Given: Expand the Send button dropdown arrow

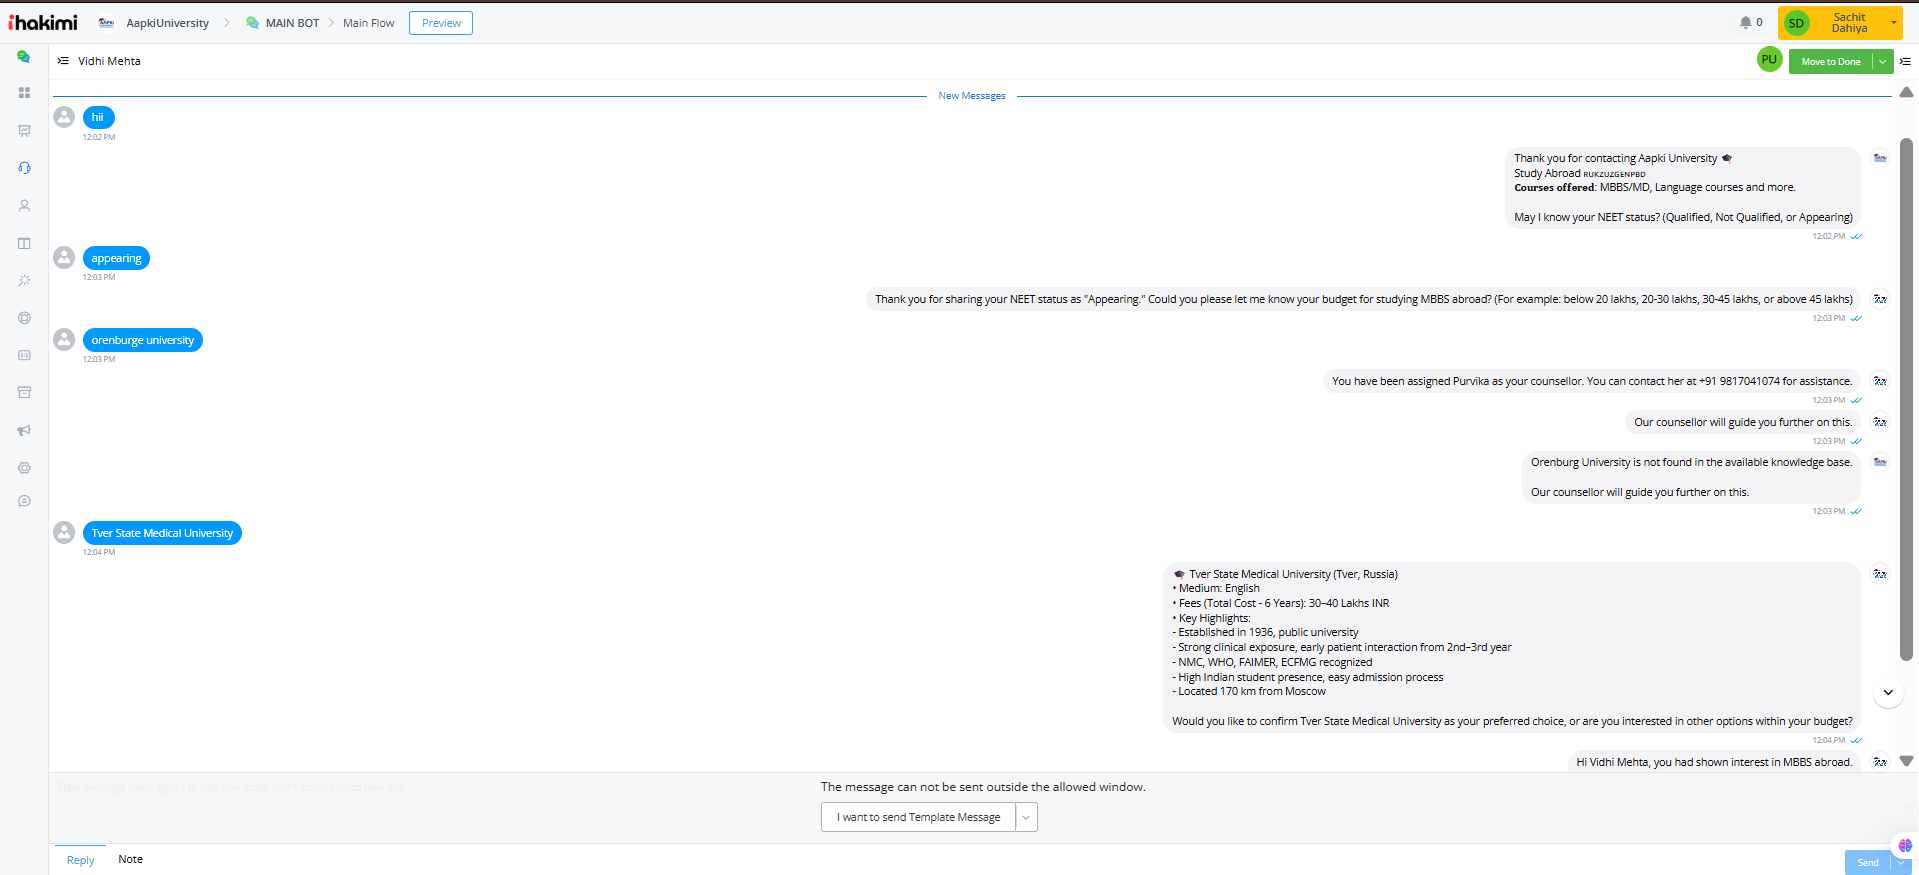Looking at the screenshot, I should coord(1900,862).
